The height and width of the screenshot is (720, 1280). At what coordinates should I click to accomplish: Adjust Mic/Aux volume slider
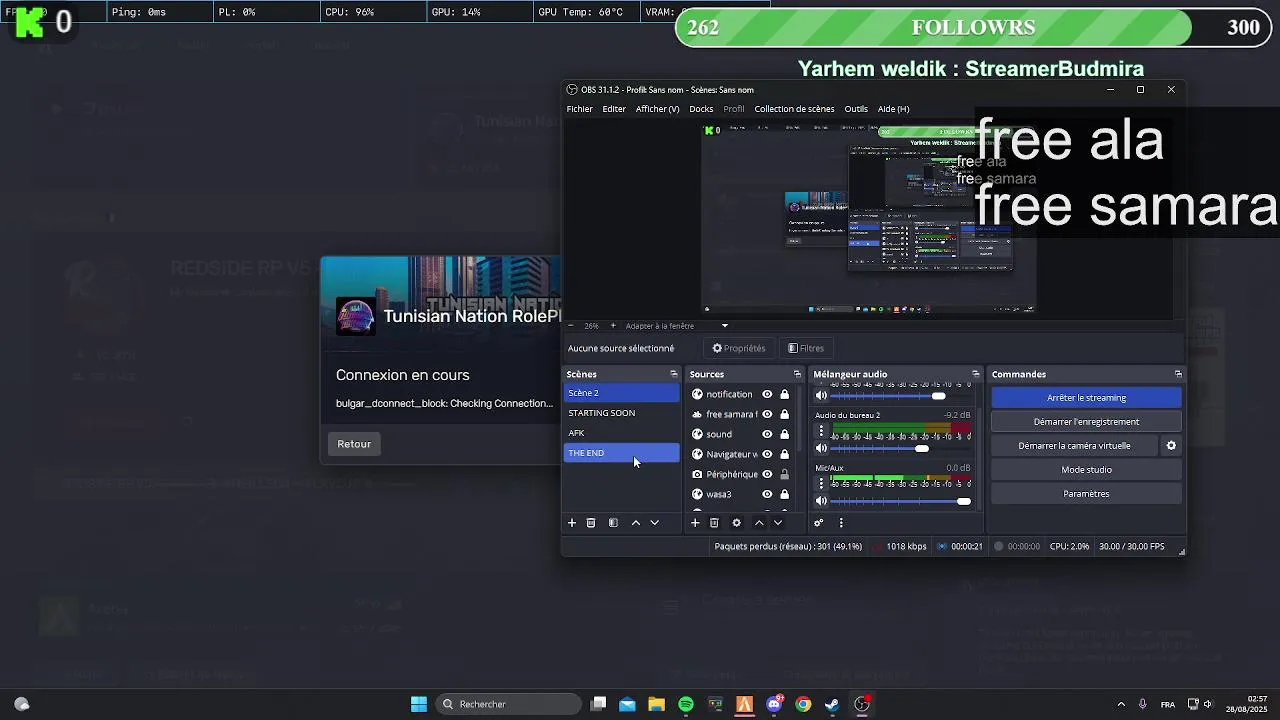tap(963, 501)
